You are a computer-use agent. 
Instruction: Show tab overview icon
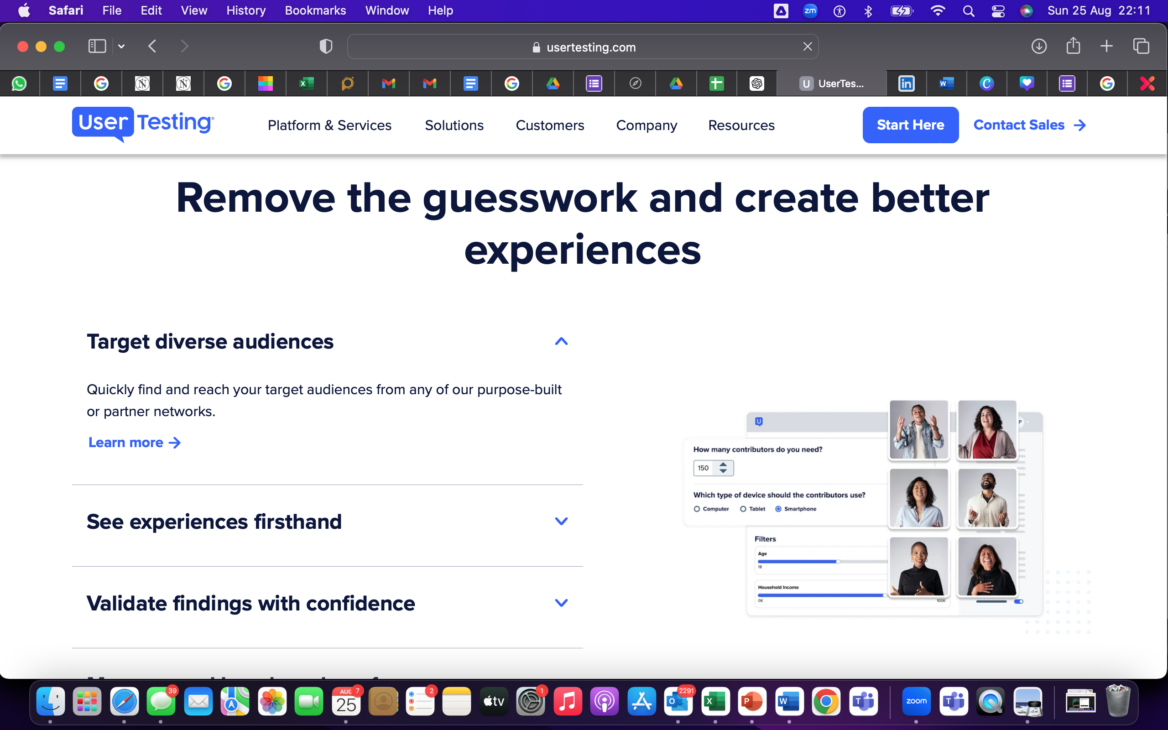click(x=1140, y=46)
